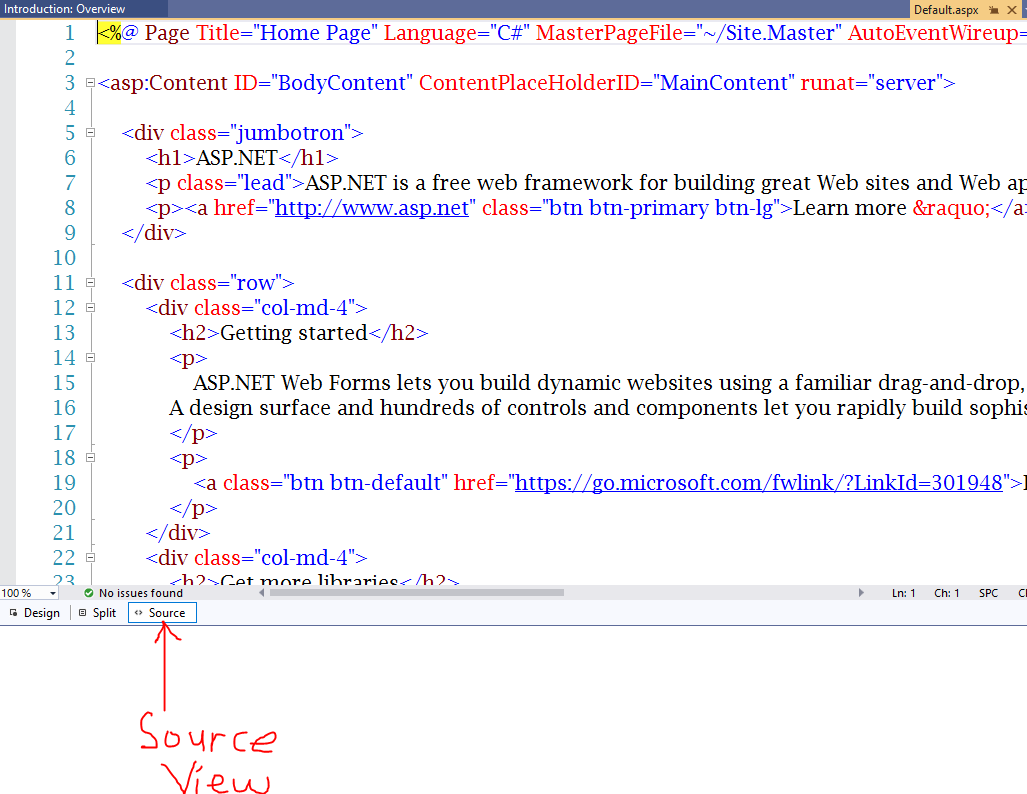The width and height of the screenshot is (1027, 794).
Task: Click the "Home Page" title value
Action: click(315, 33)
